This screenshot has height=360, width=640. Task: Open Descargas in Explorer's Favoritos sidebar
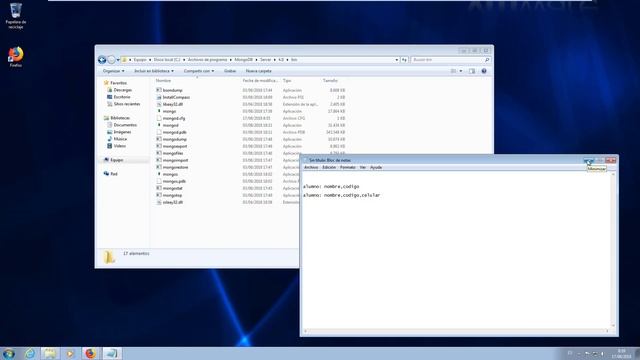pos(122,90)
